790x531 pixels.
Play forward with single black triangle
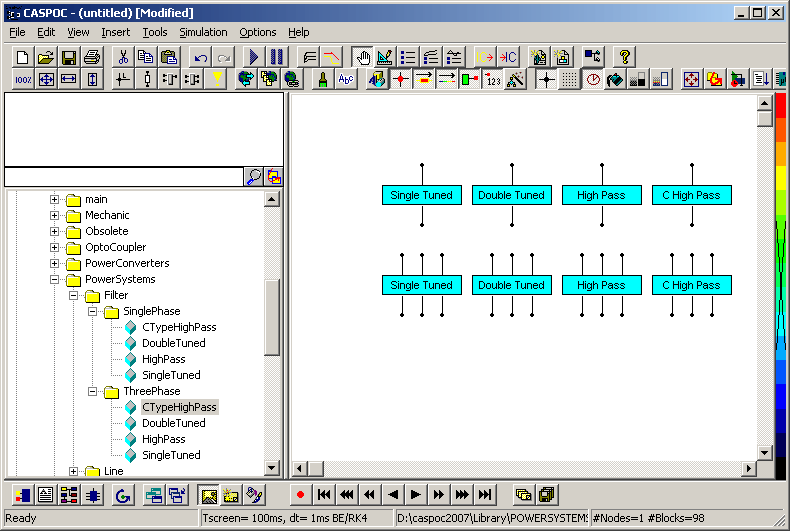point(416,495)
